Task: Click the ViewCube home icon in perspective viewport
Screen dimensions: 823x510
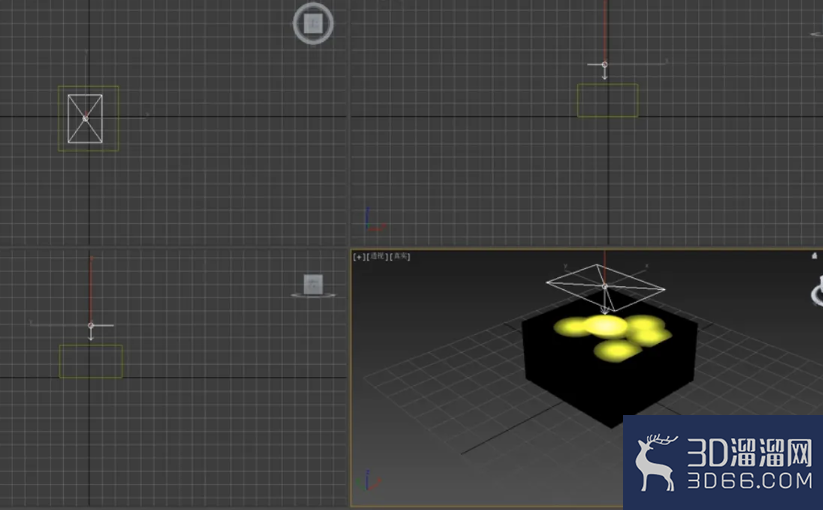Action: click(814, 256)
